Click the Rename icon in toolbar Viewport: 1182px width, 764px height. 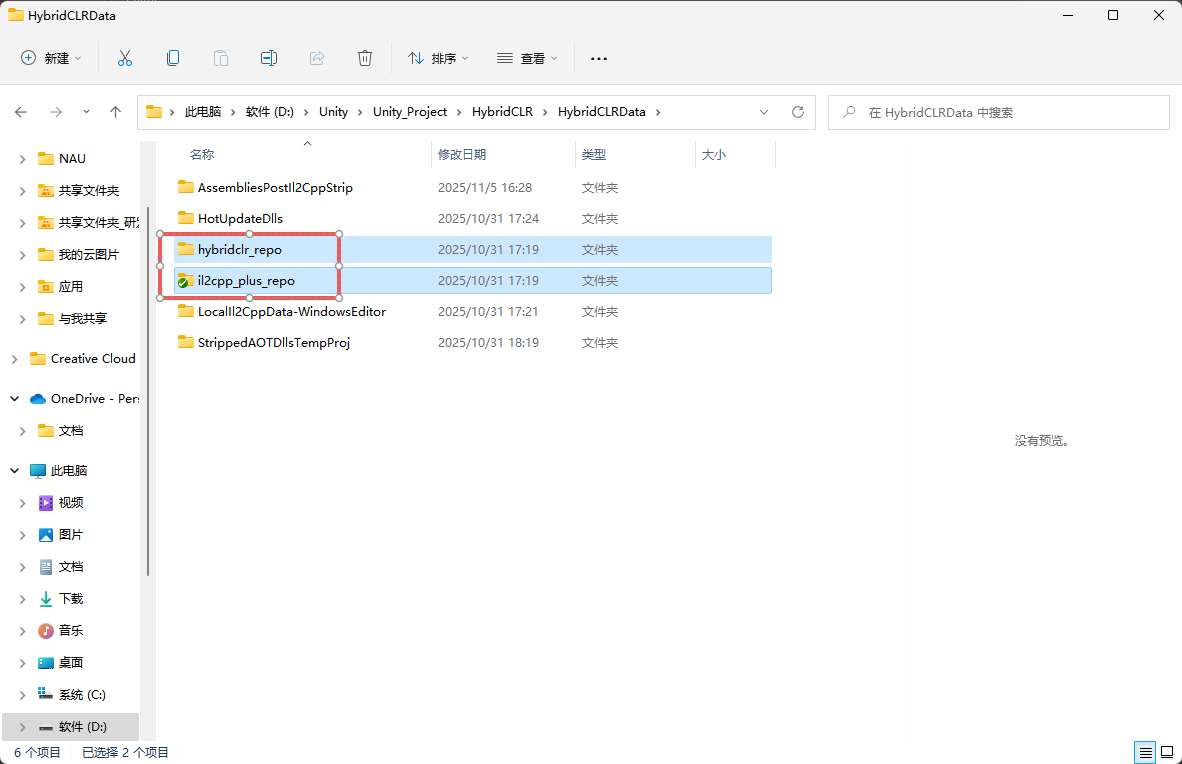pos(268,58)
